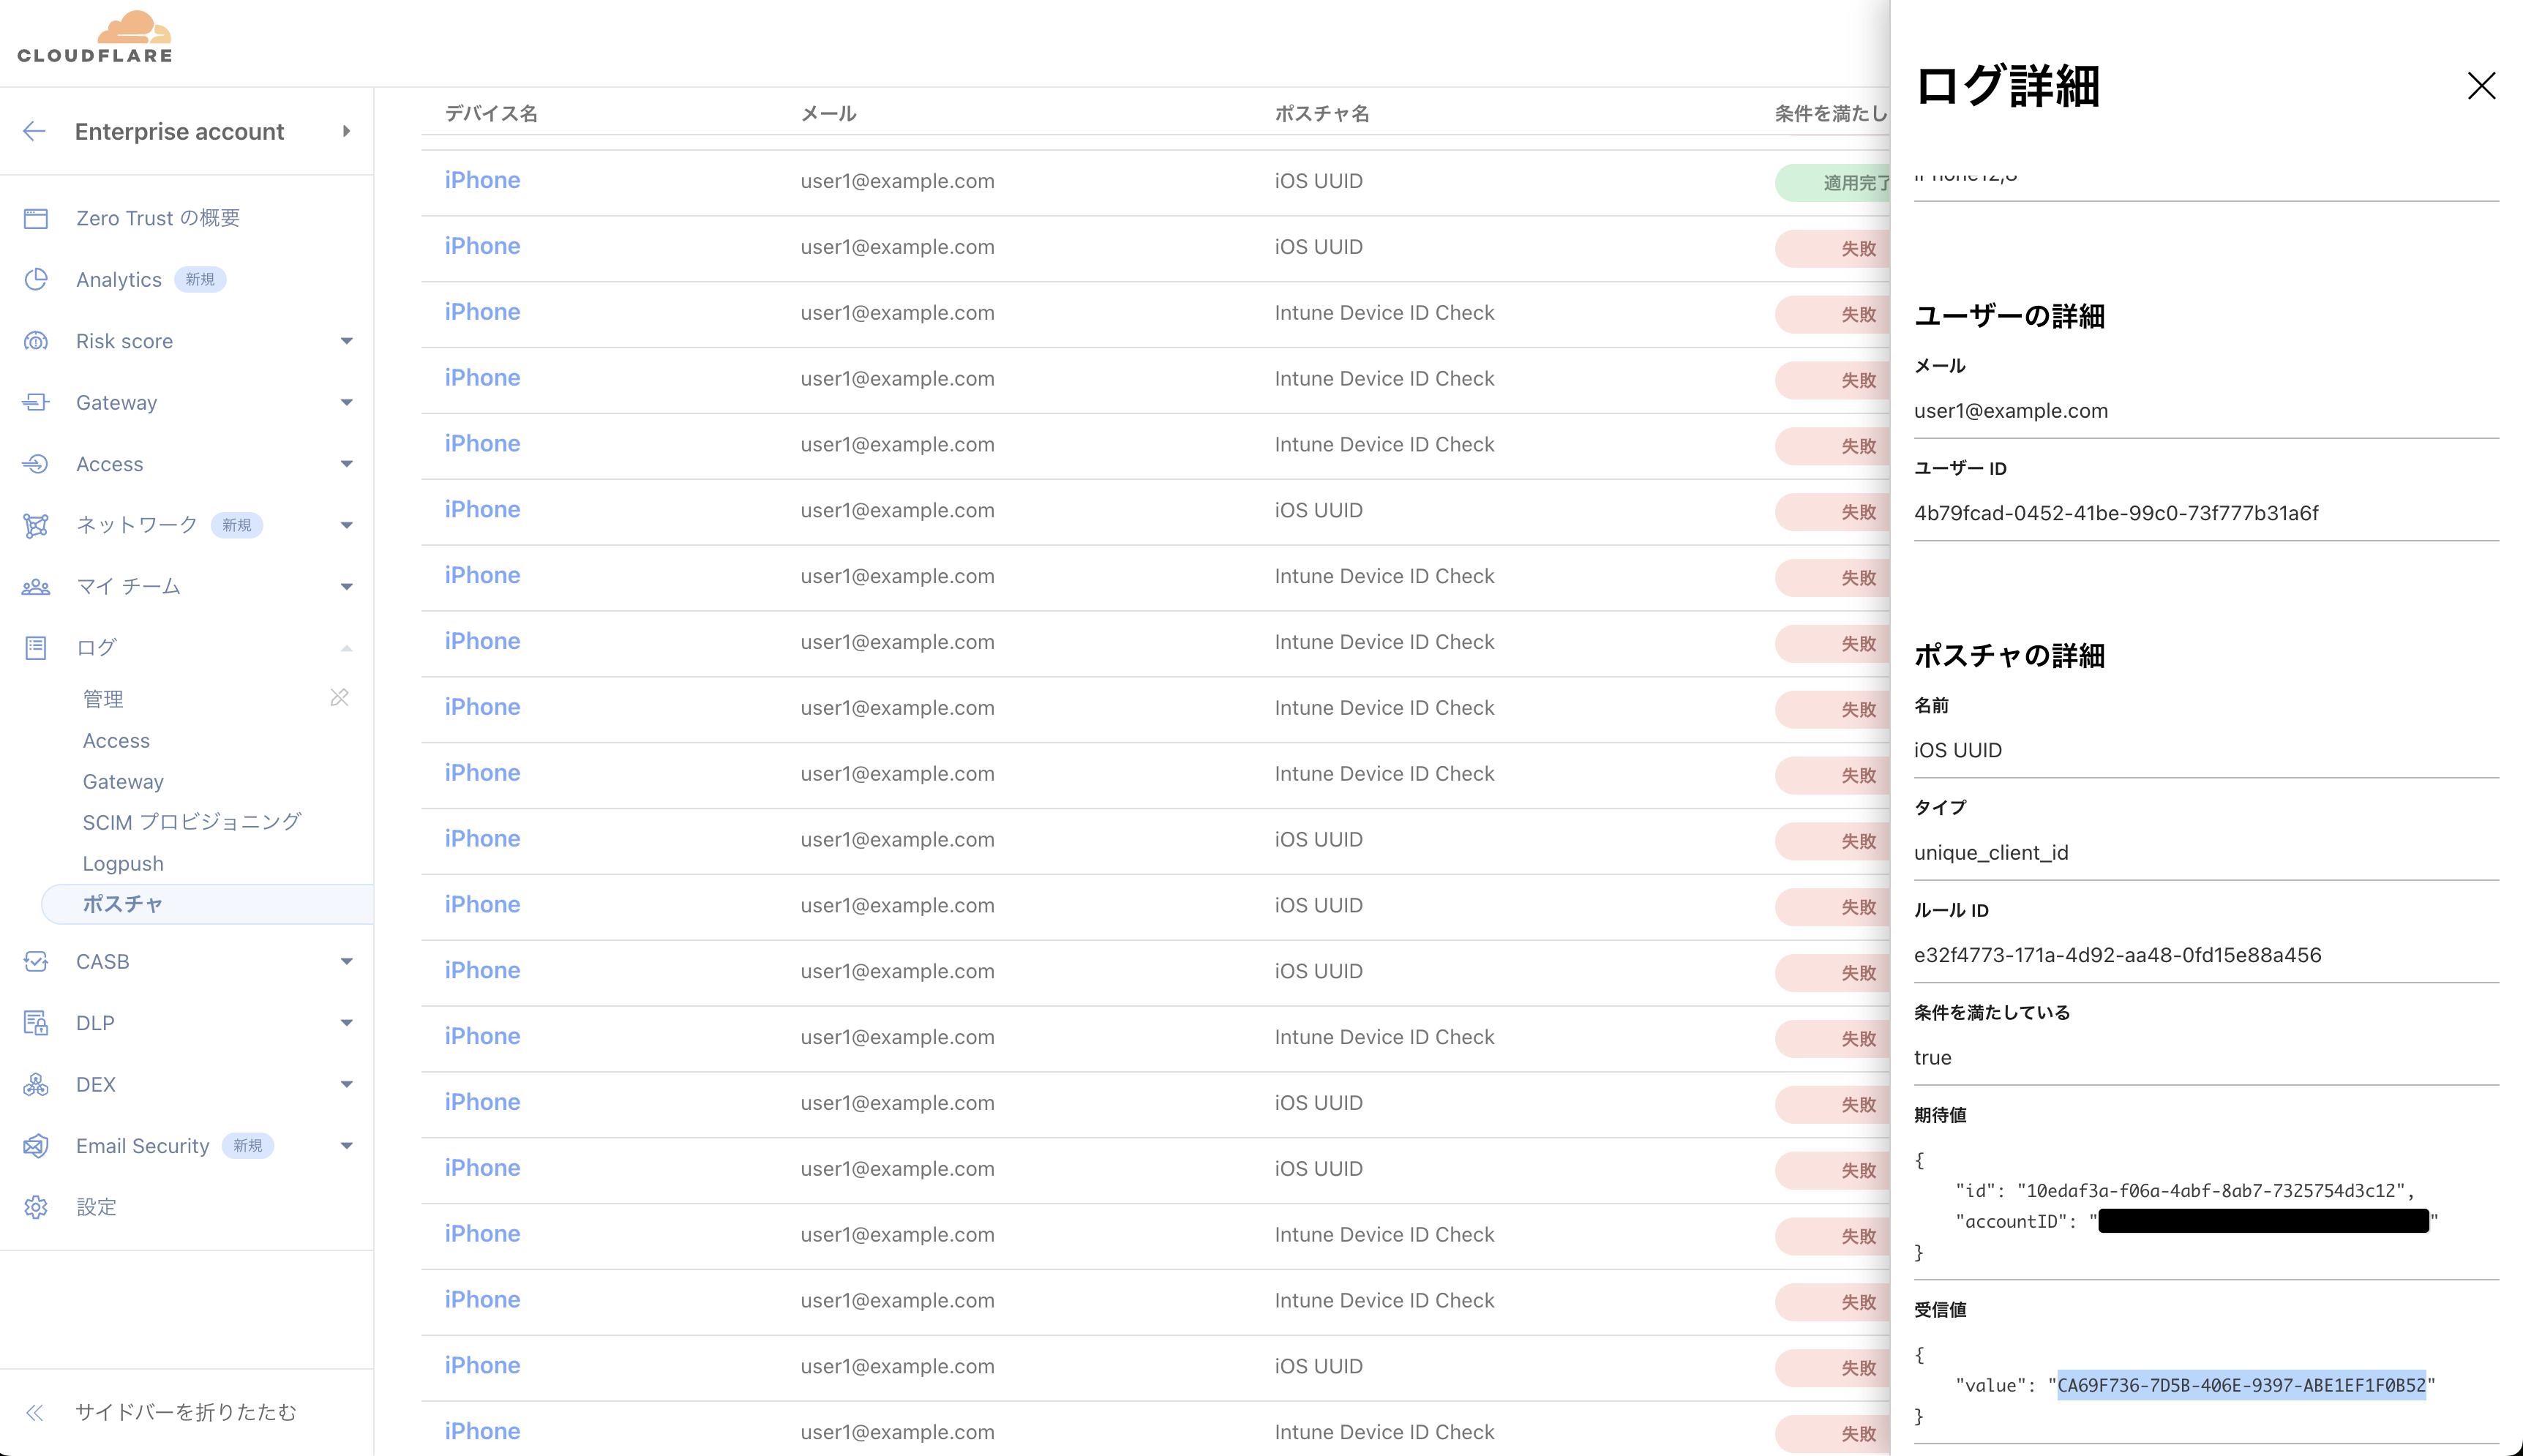Click the highlighted received UUID value
The width and height of the screenshot is (2523, 1456).
tap(2241, 1385)
